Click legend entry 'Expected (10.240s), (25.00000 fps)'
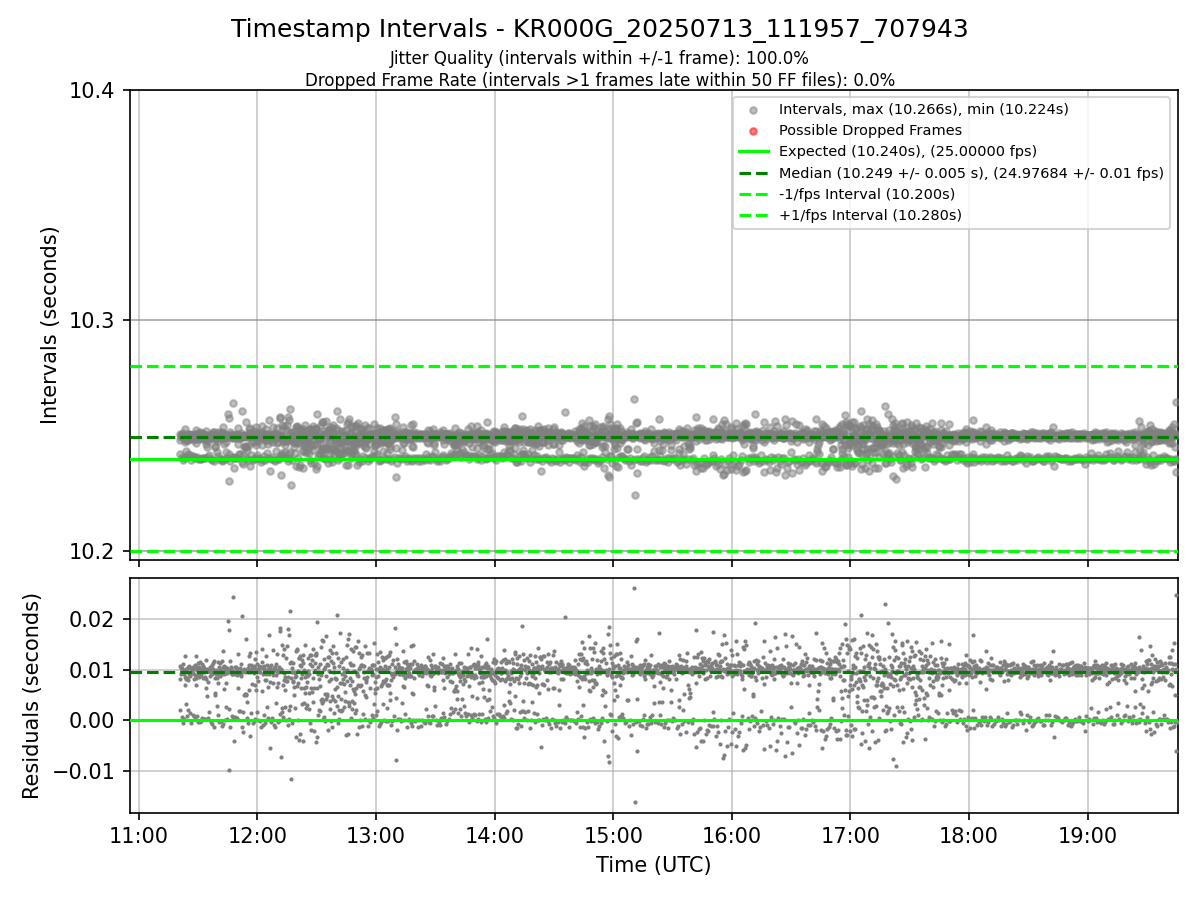Viewport: 1200px width, 900px height. [x=907, y=151]
